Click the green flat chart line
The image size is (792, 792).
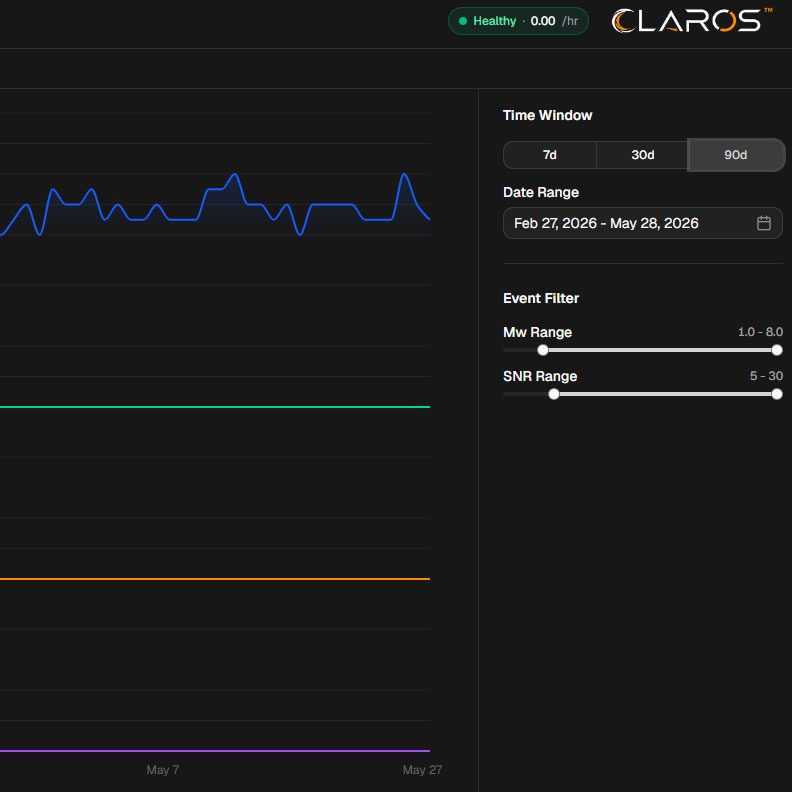click(x=215, y=407)
